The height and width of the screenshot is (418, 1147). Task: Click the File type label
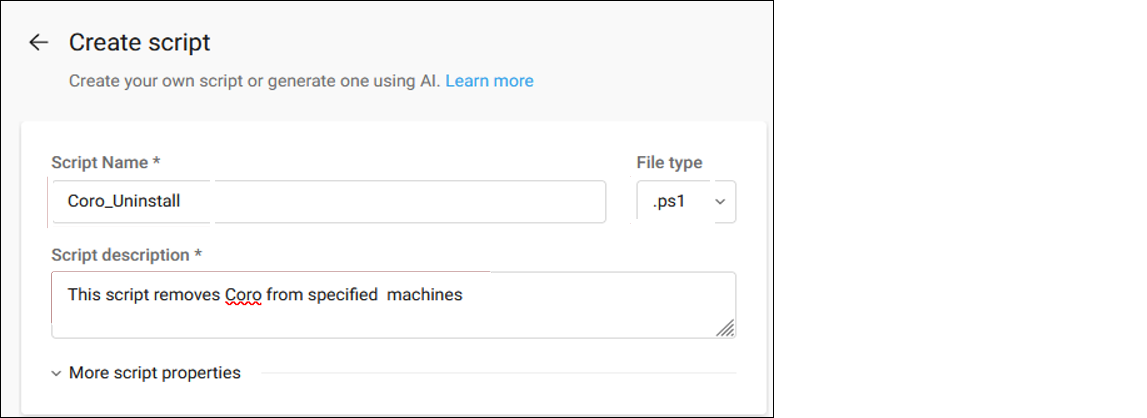tap(669, 162)
